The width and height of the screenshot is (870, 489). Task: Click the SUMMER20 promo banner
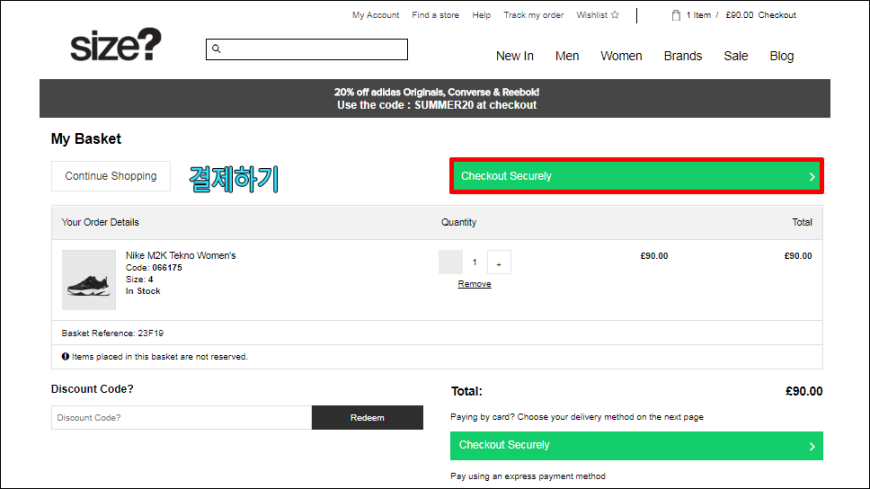[x=435, y=98]
